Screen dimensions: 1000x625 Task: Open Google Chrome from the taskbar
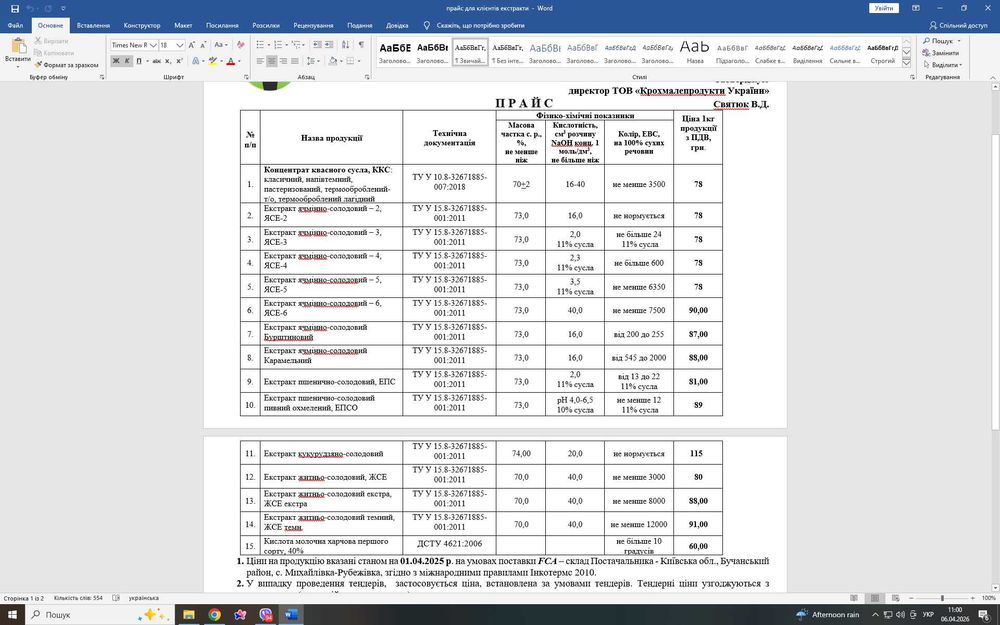click(214, 615)
